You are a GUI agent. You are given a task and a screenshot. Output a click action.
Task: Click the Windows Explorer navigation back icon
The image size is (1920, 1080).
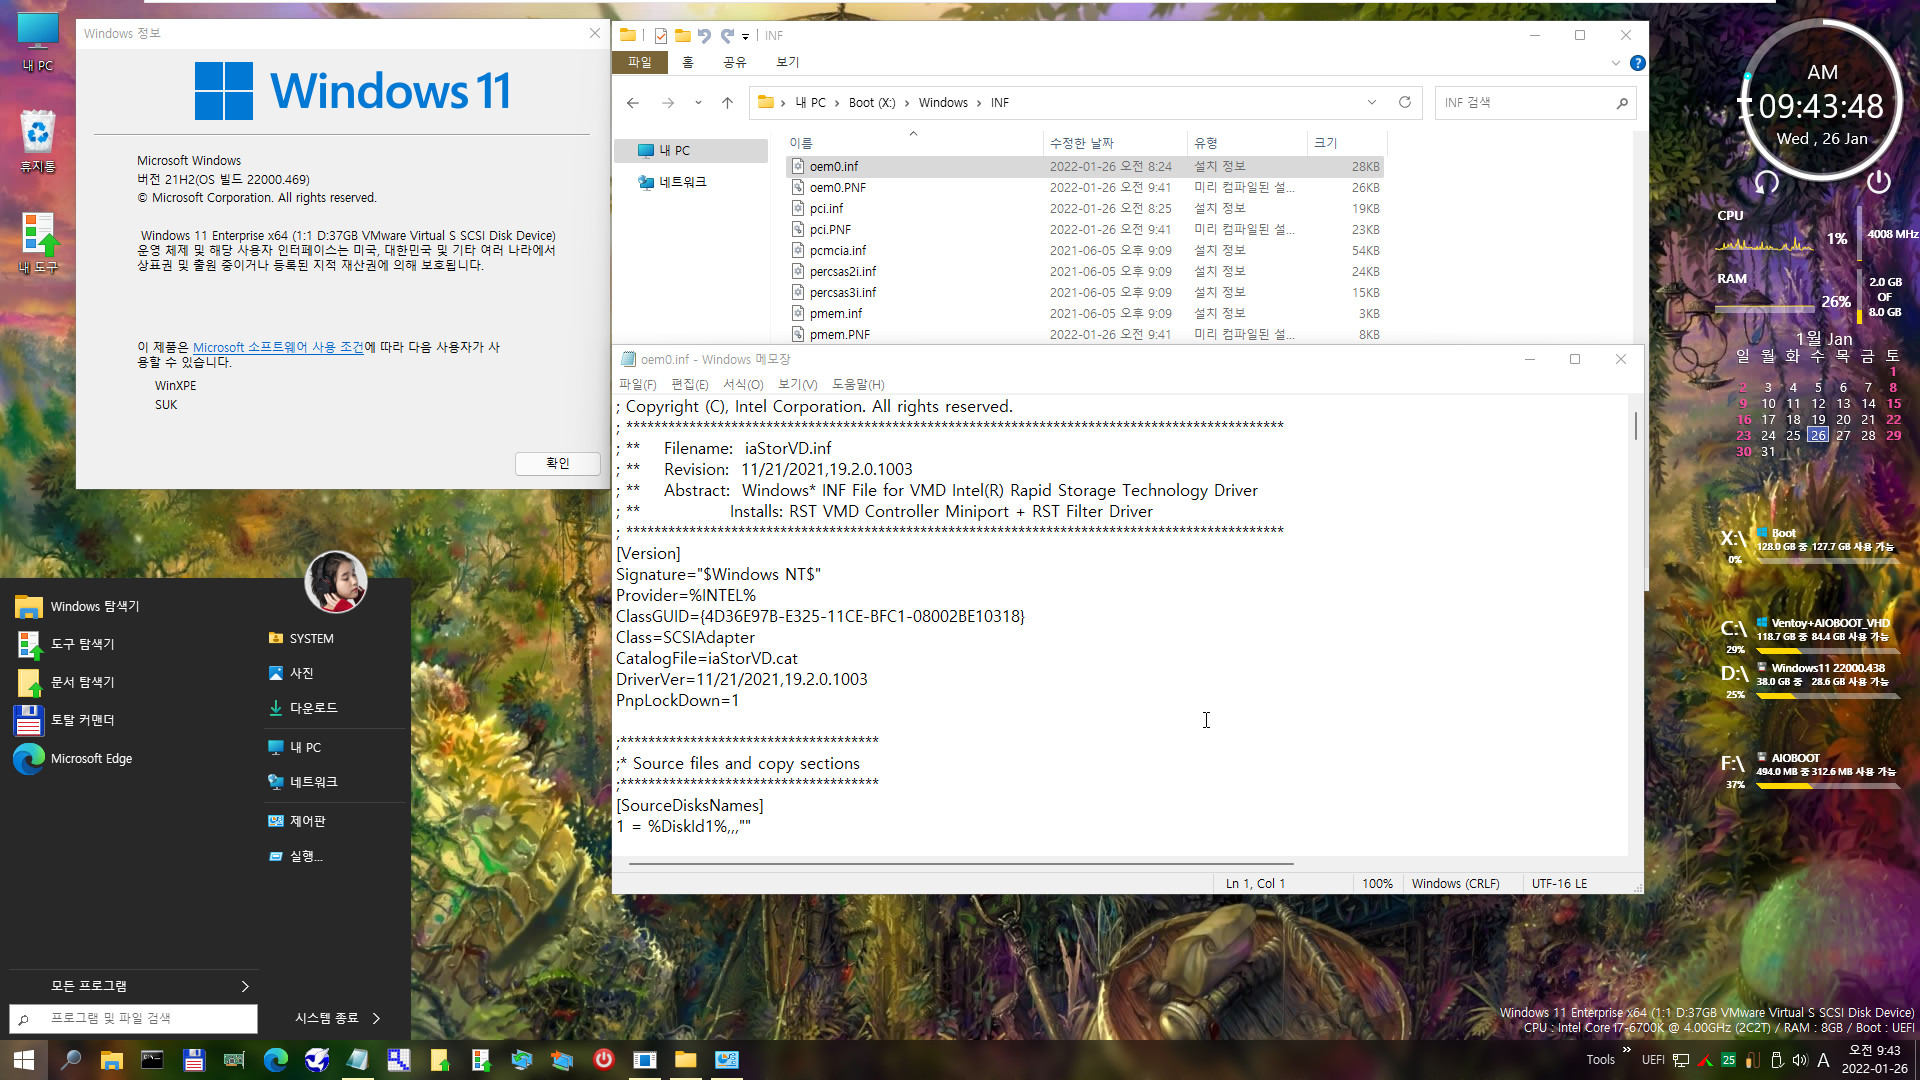pyautogui.click(x=632, y=102)
